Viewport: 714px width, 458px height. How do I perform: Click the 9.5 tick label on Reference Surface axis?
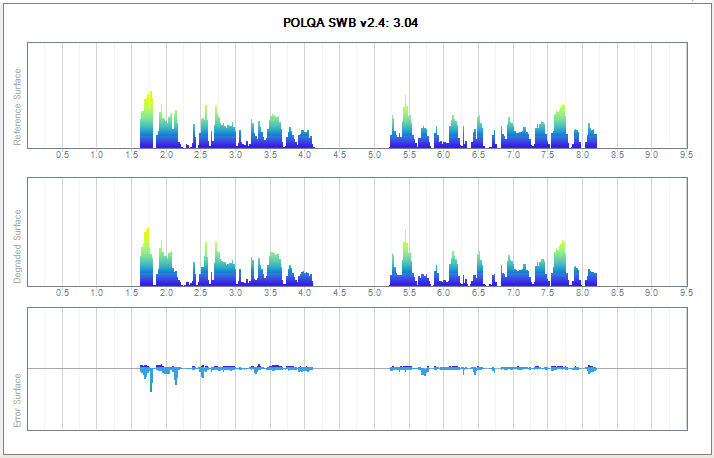[x=686, y=156]
